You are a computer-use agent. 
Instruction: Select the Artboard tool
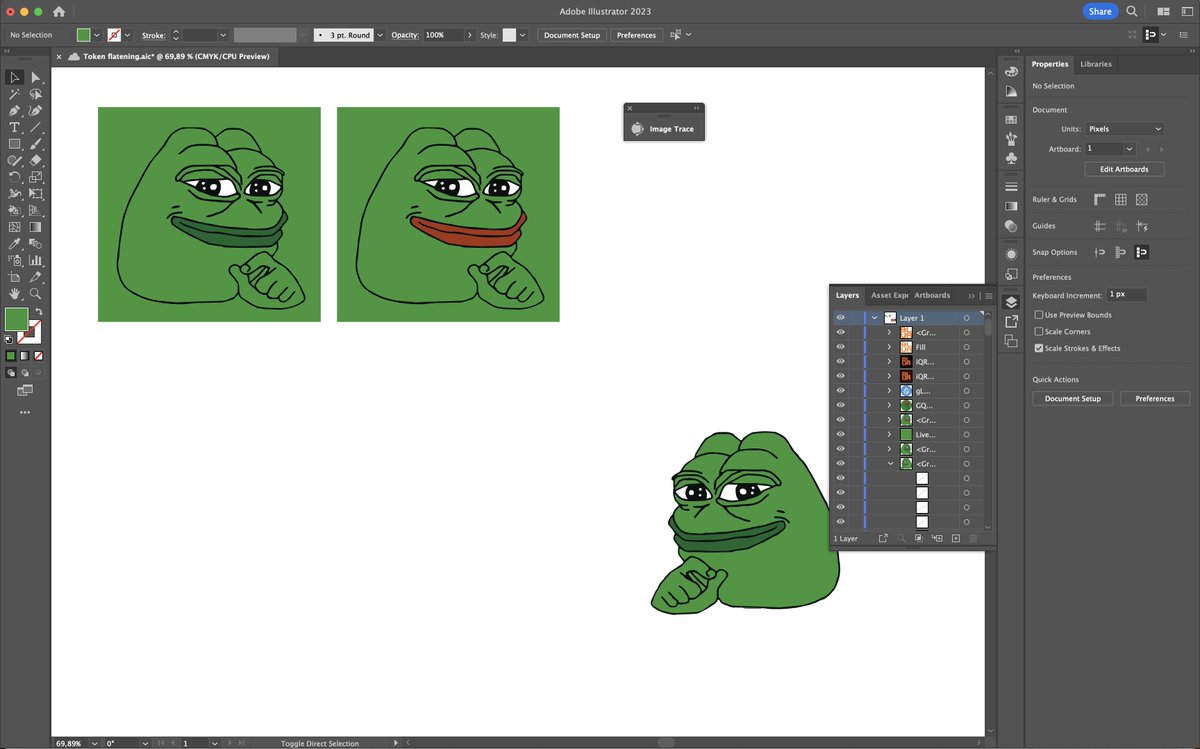click(x=15, y=277)
